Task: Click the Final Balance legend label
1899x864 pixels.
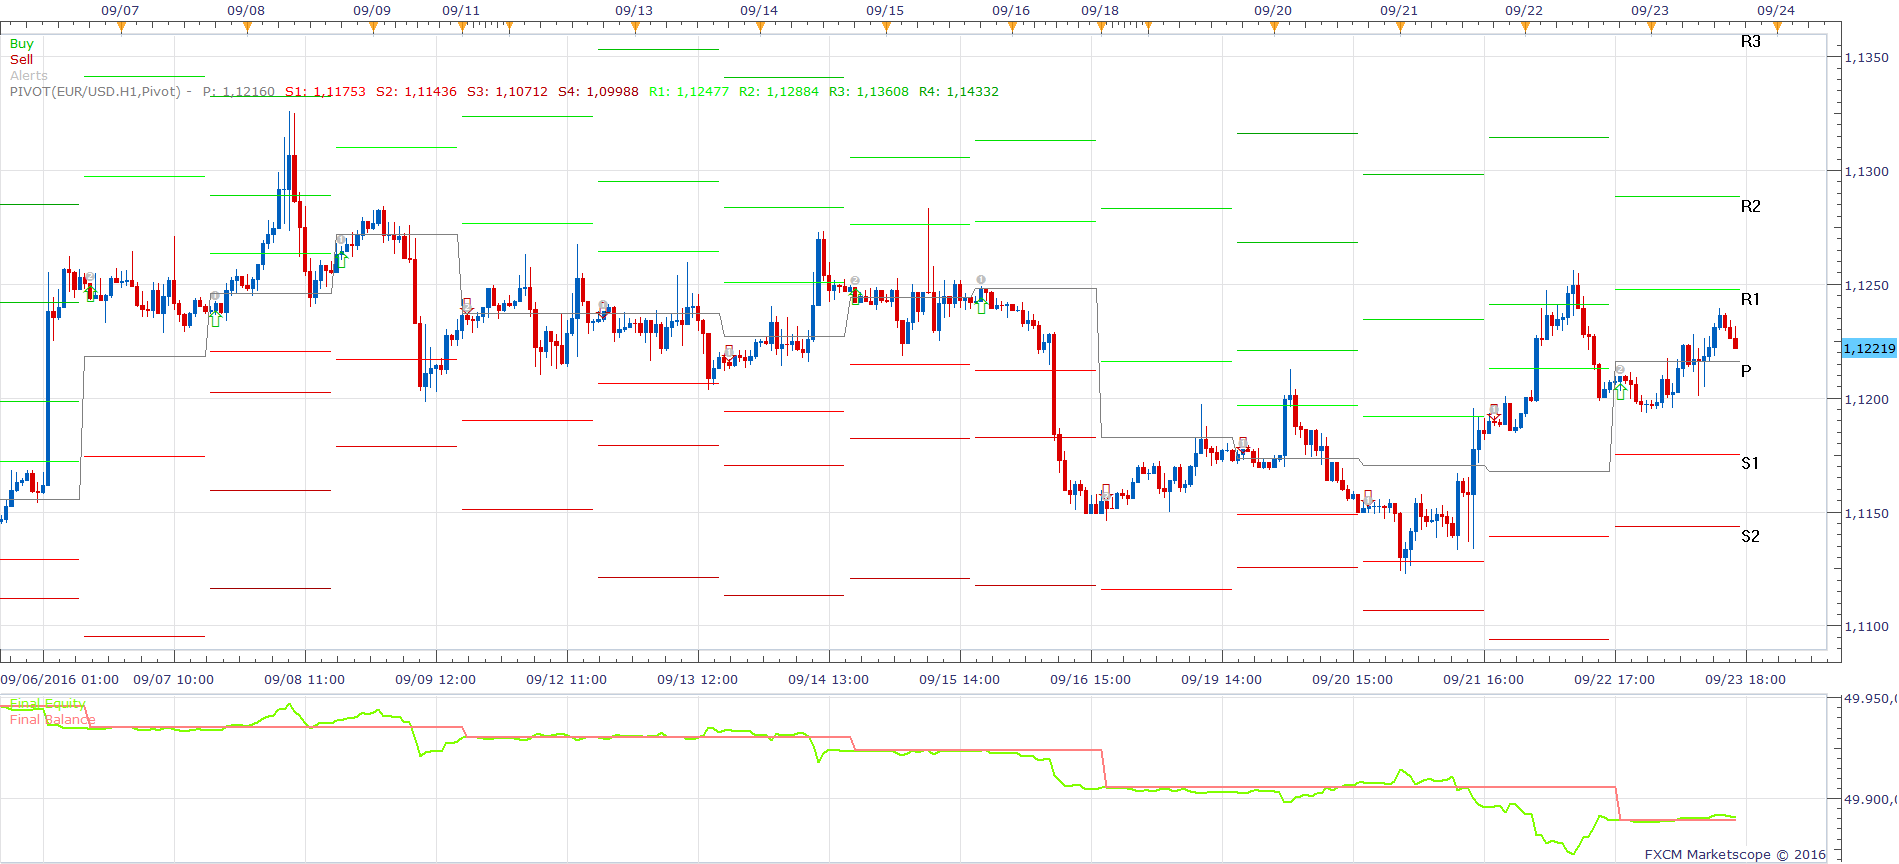Action: (x=52, y=720)
